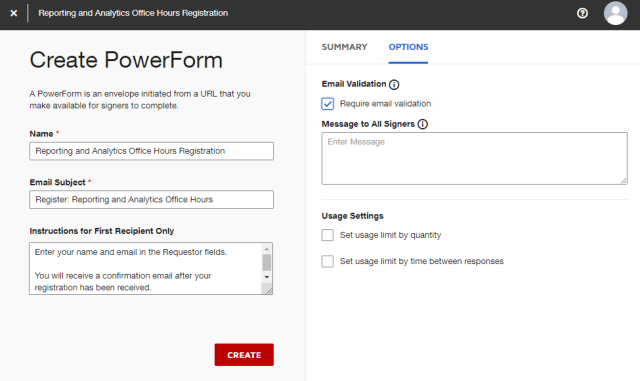Click the Name input field
This screenshot has width=640, height=381.
tap(151, 151)
